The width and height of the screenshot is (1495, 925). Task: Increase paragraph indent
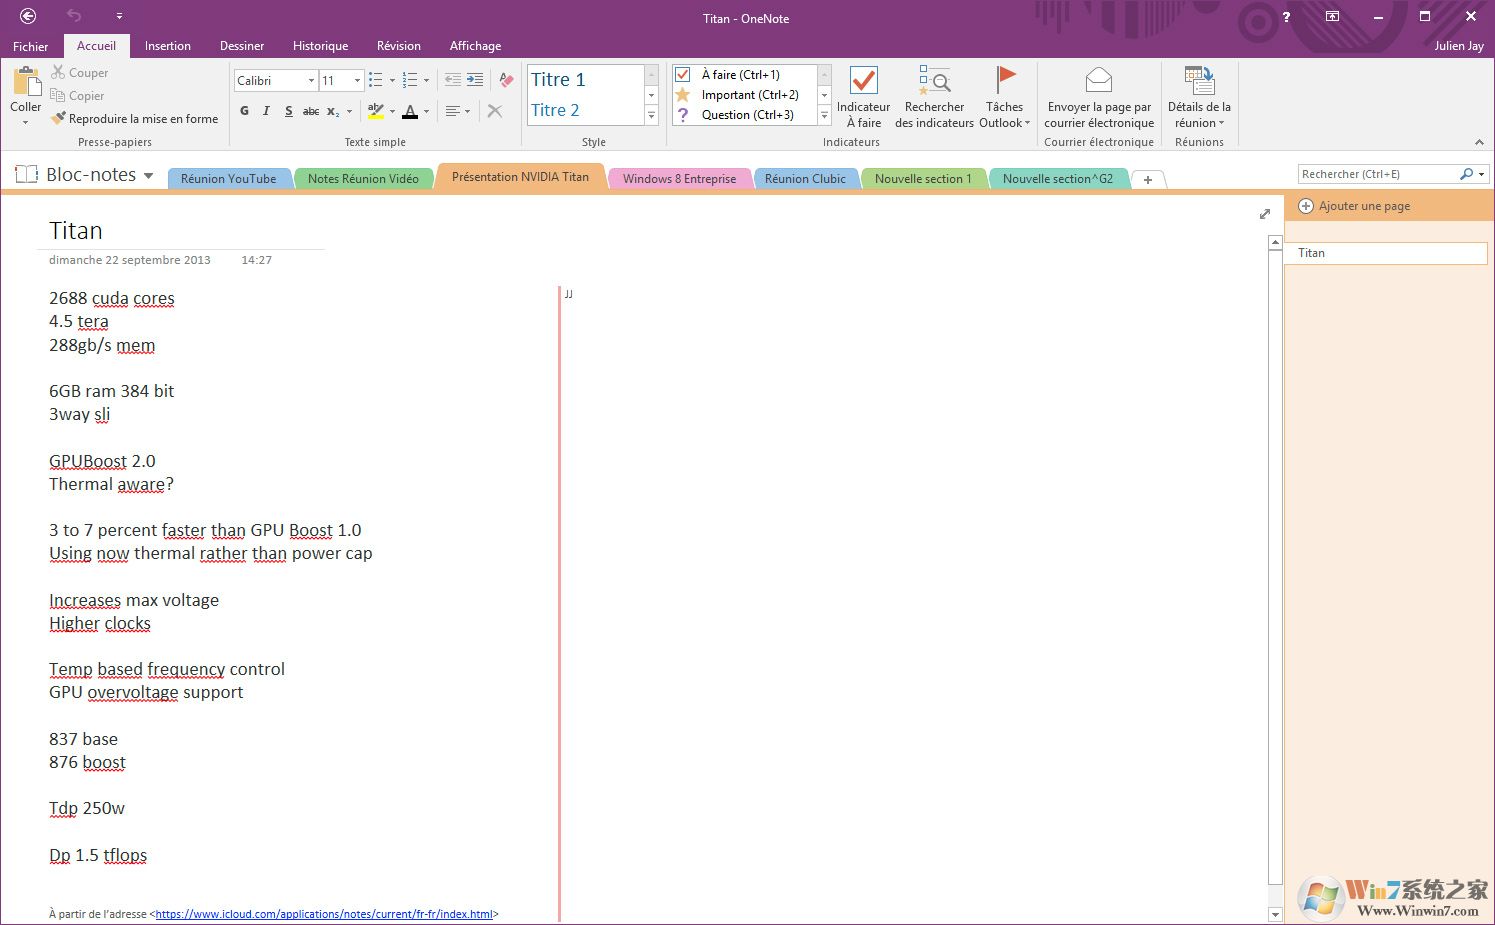click(475, 80)
